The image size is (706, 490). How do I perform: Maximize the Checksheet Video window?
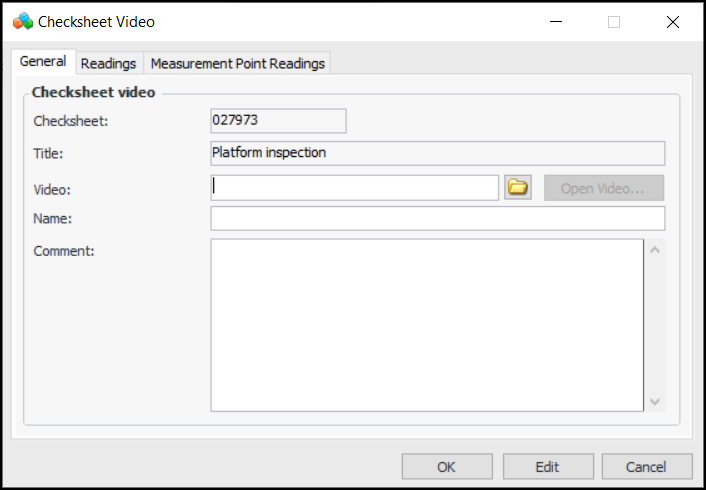(x=614, y=21)
